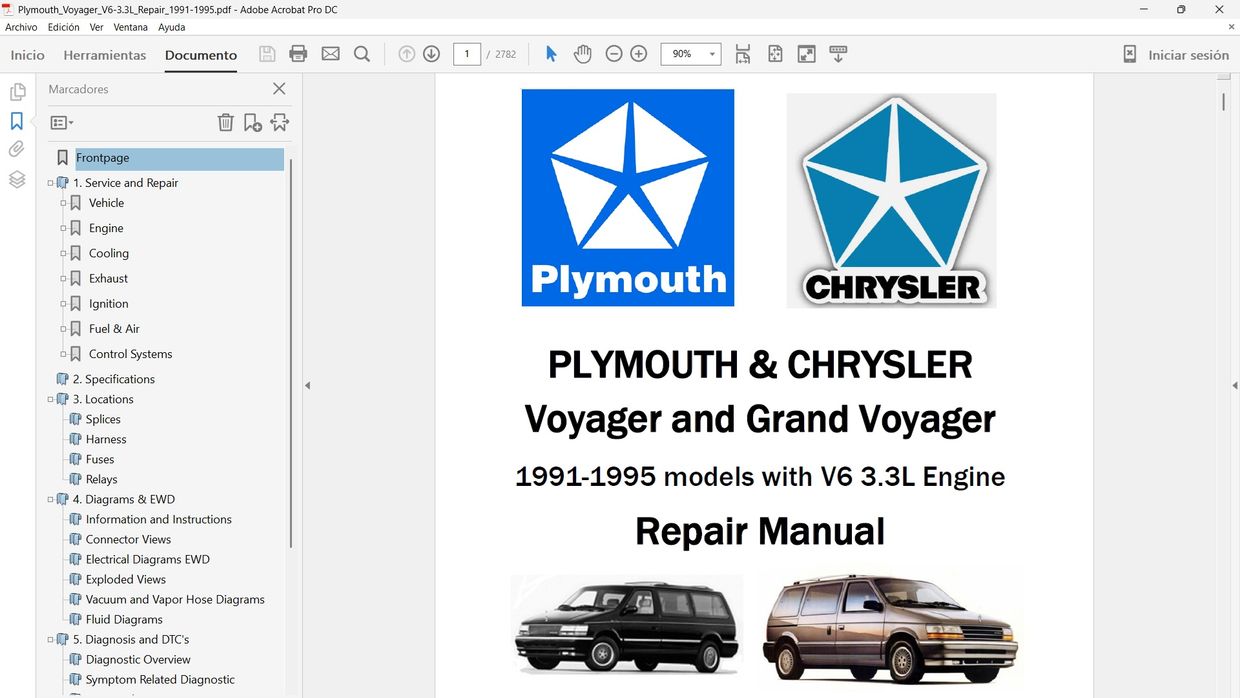The height and width of the screenshot is (698, 1240).
Task: Collapse the 5. Diagnosis and DTC's node
Action: coord(51,639)
